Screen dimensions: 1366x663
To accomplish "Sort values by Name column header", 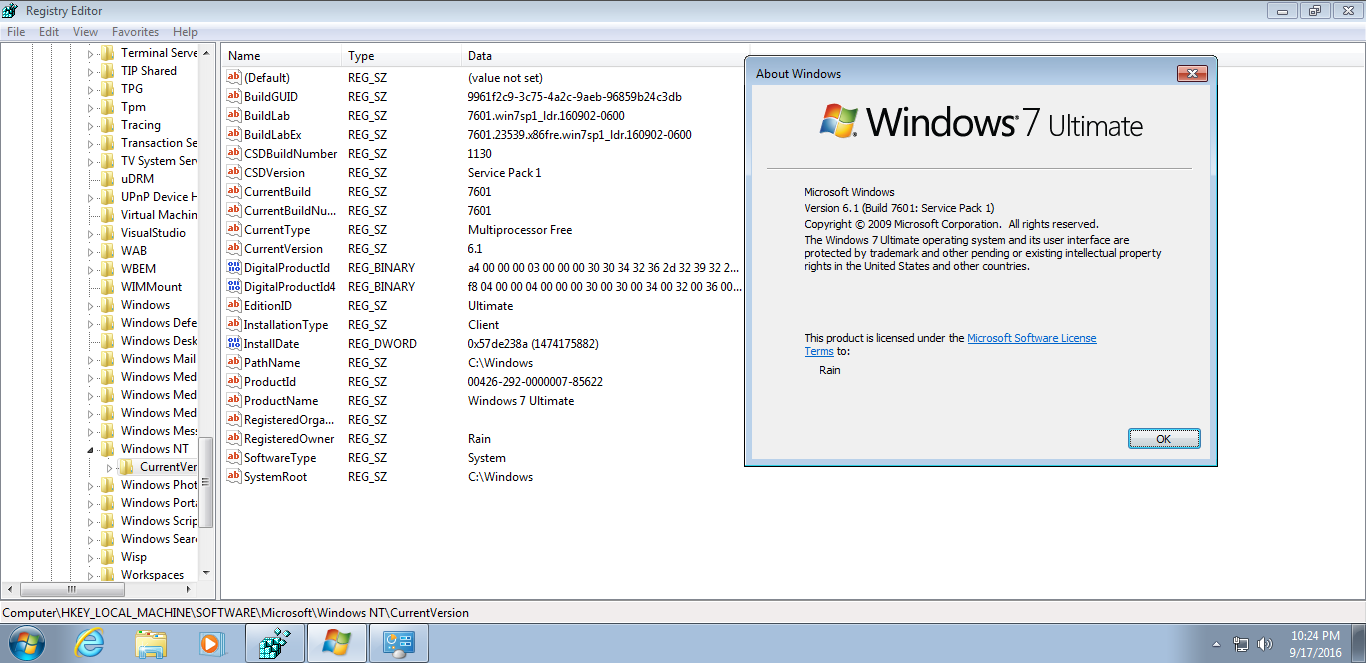I will 282,56.
